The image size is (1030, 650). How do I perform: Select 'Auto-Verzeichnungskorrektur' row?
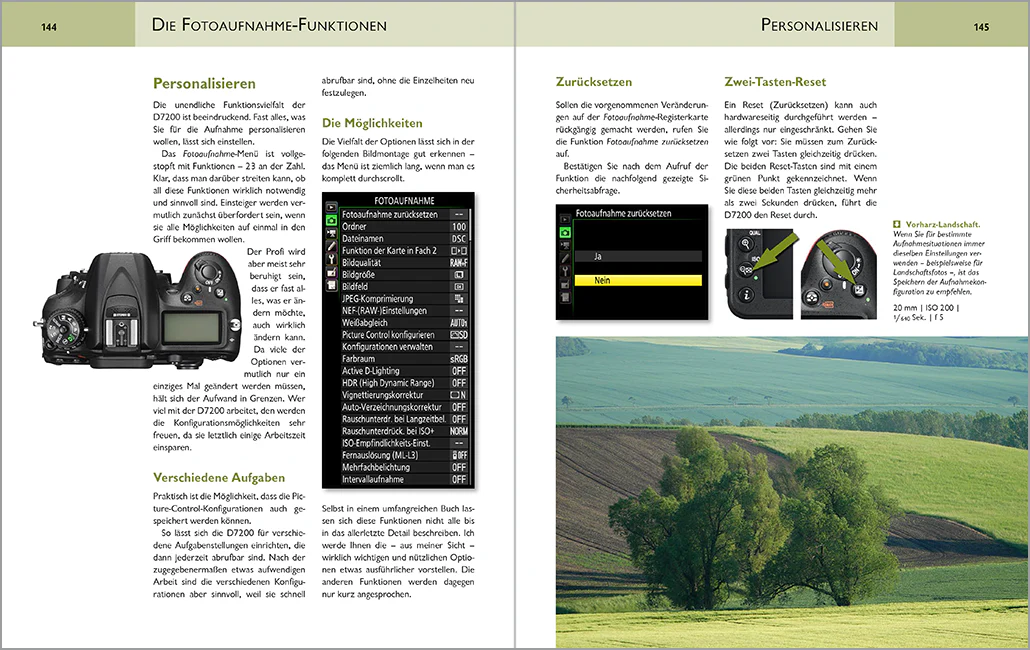point(404,407)
